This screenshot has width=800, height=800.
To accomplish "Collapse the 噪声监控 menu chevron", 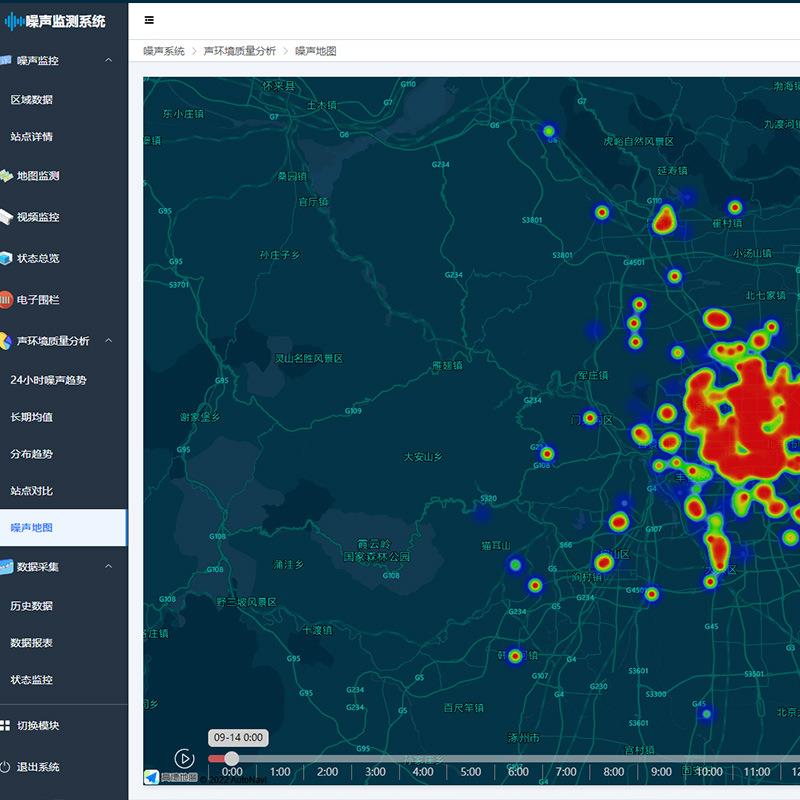I will pos(109,60).
